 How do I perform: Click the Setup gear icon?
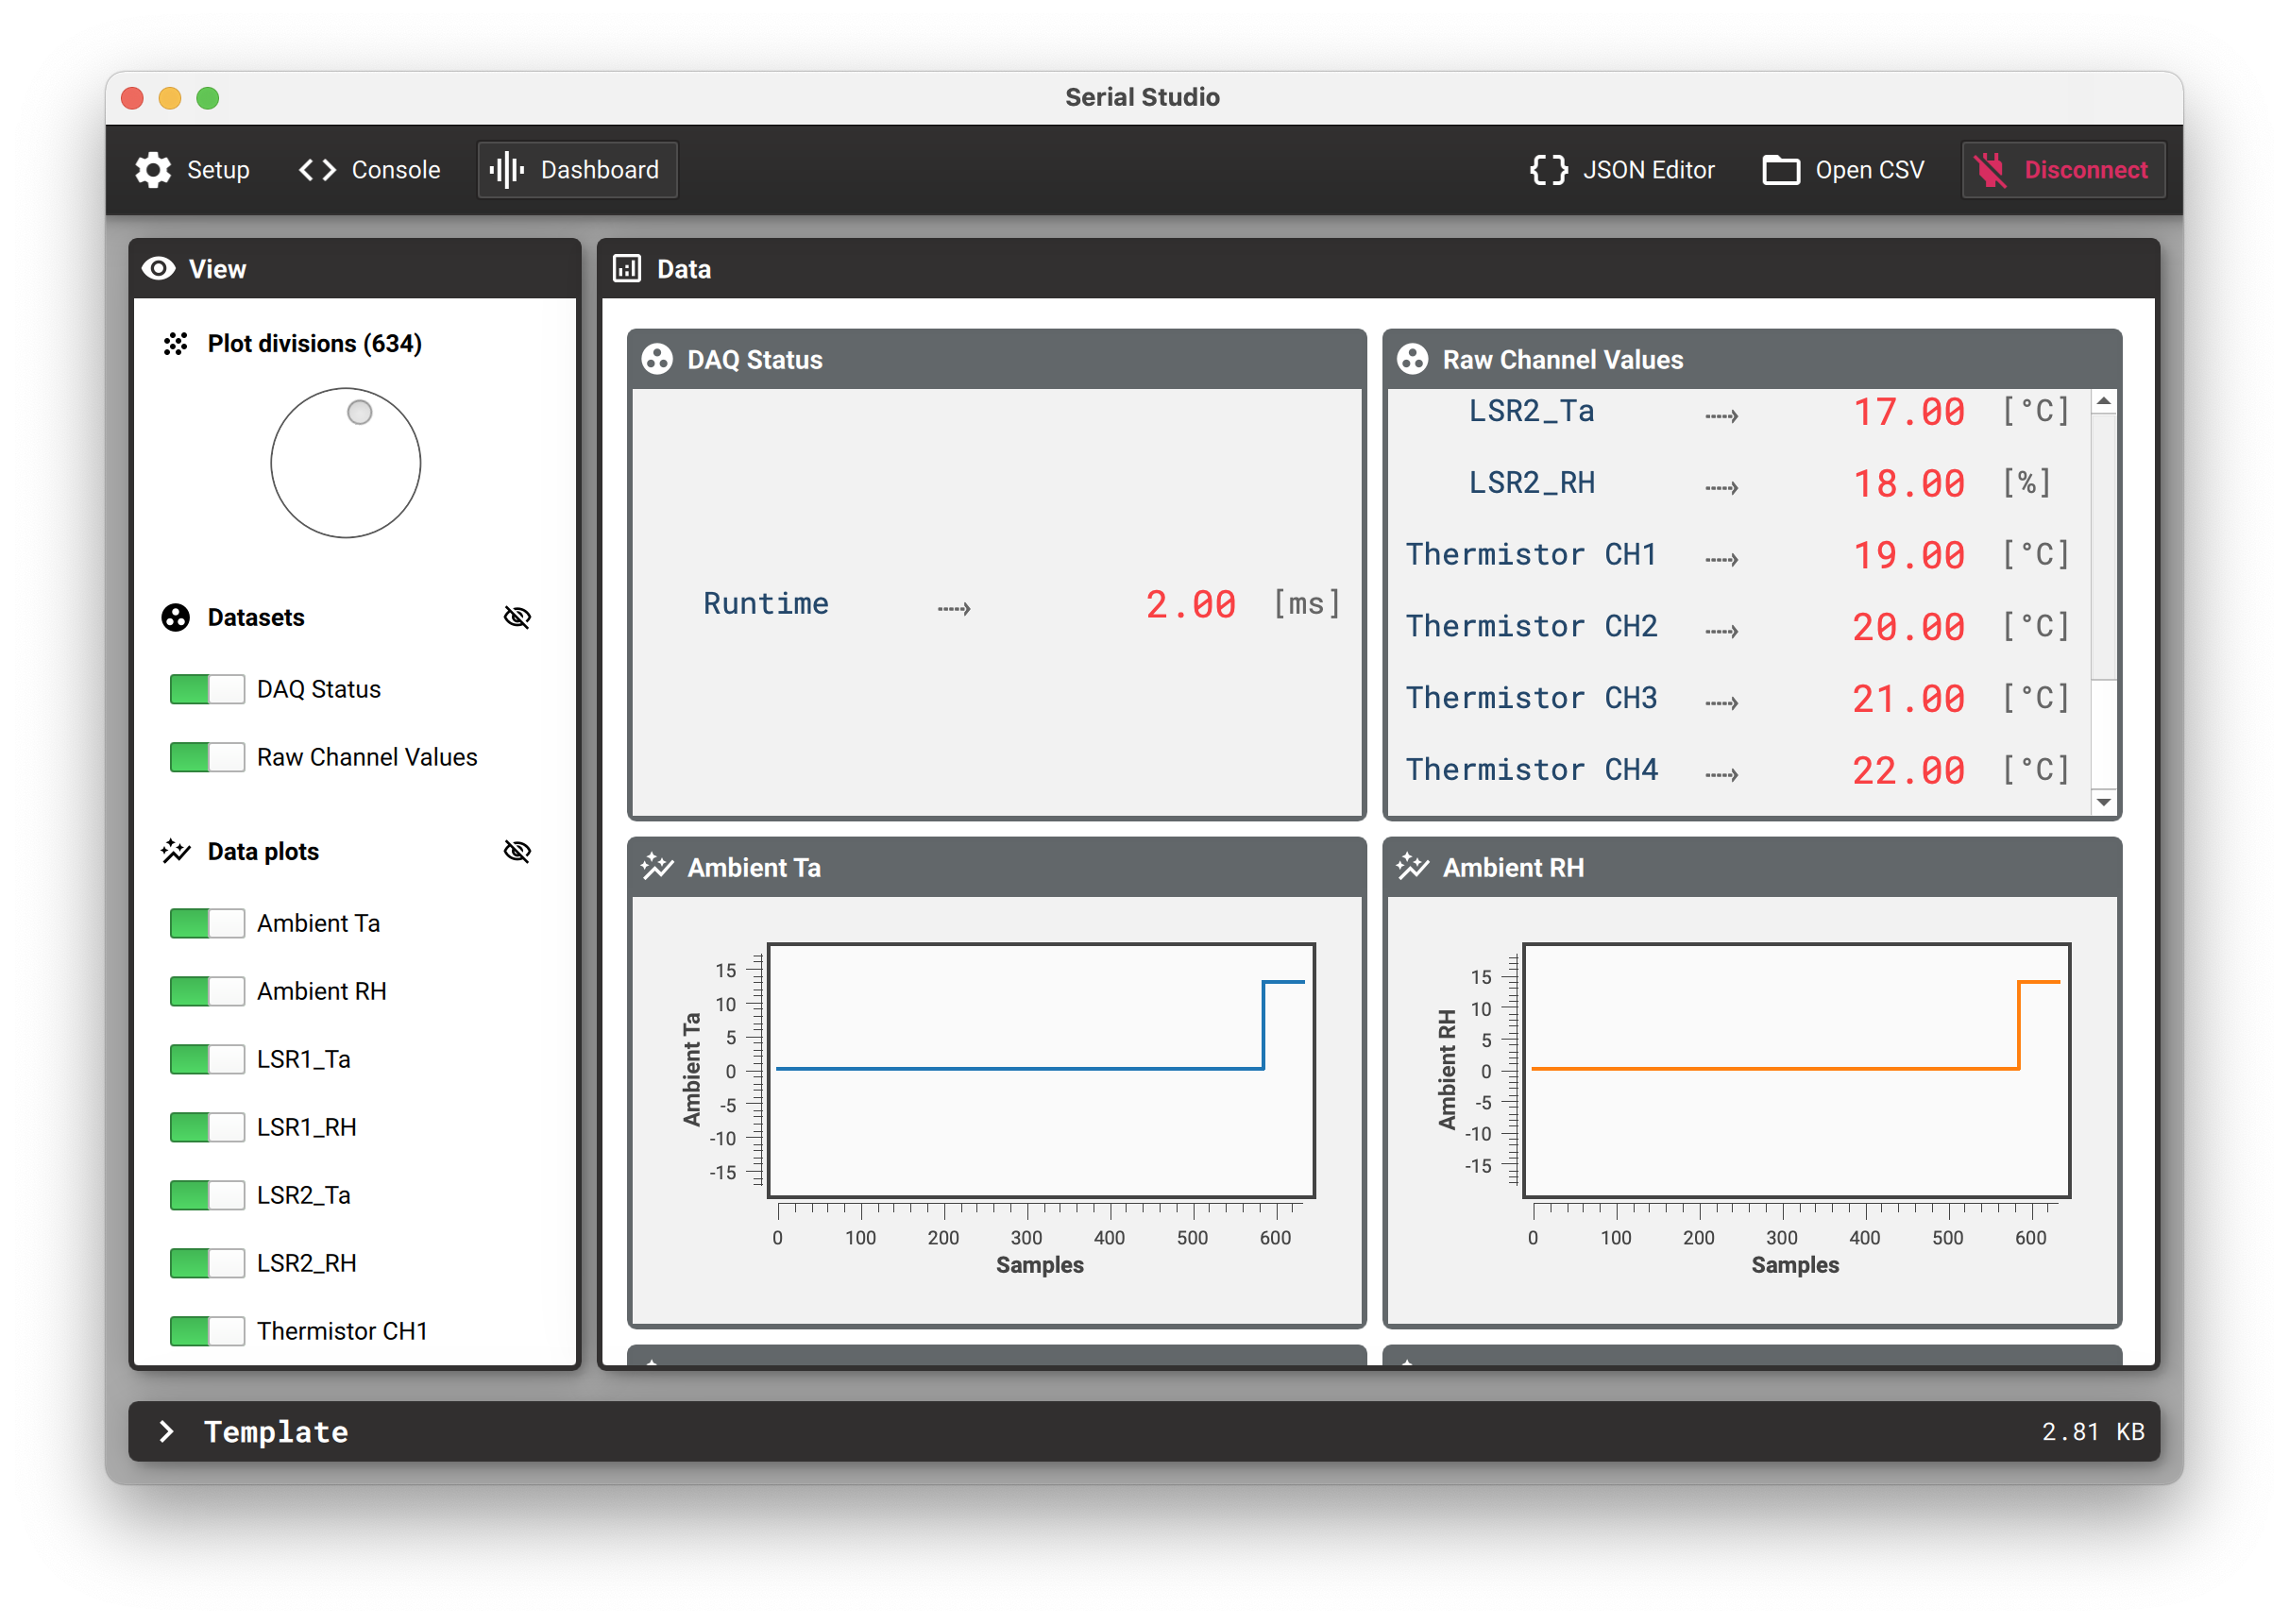(x=153, y=170)
